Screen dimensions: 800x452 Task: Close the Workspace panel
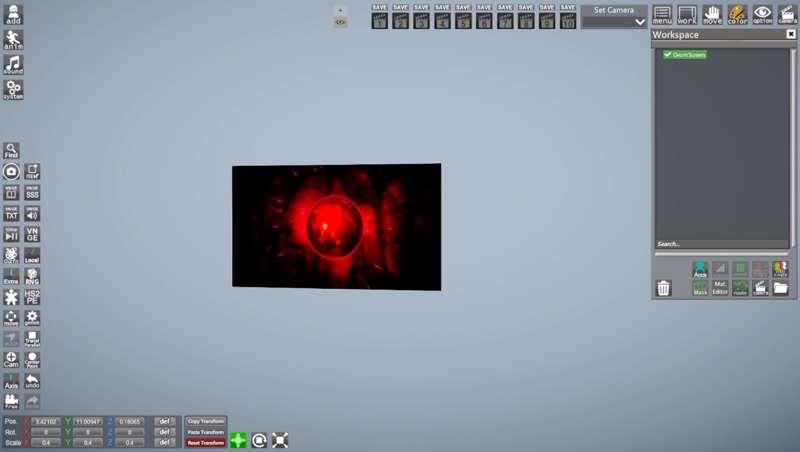coord(791,34)
